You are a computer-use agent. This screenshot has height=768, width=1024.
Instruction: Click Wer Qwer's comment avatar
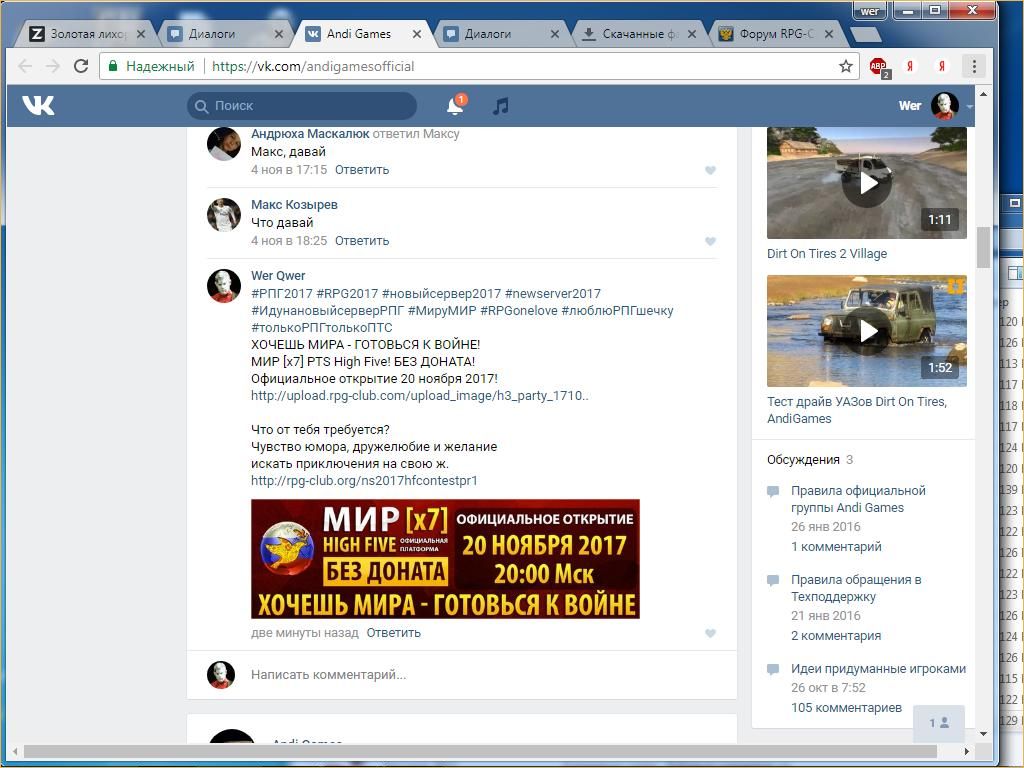tap(224, 286)
